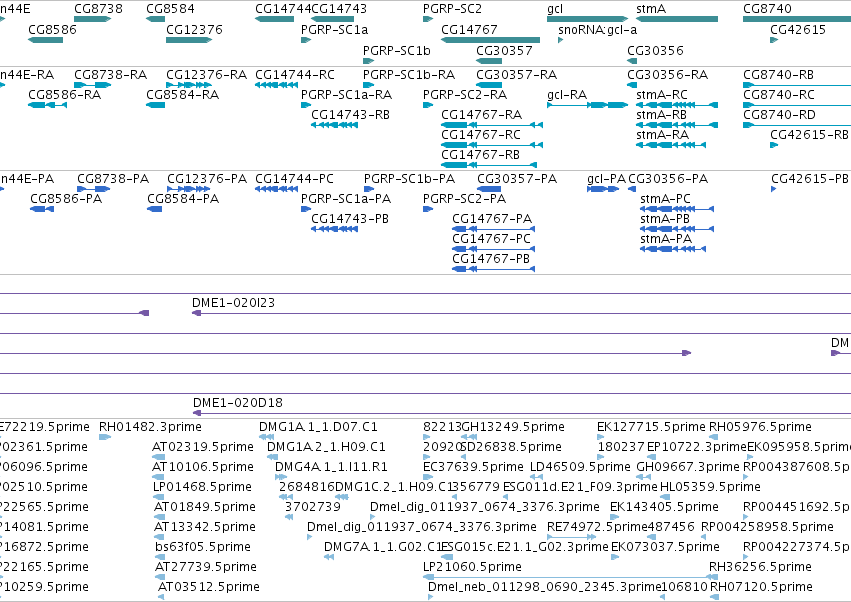Click the DME1-020I23 BAC label
The height and width of the screenshot is (602, 851).
coord(233,302)
